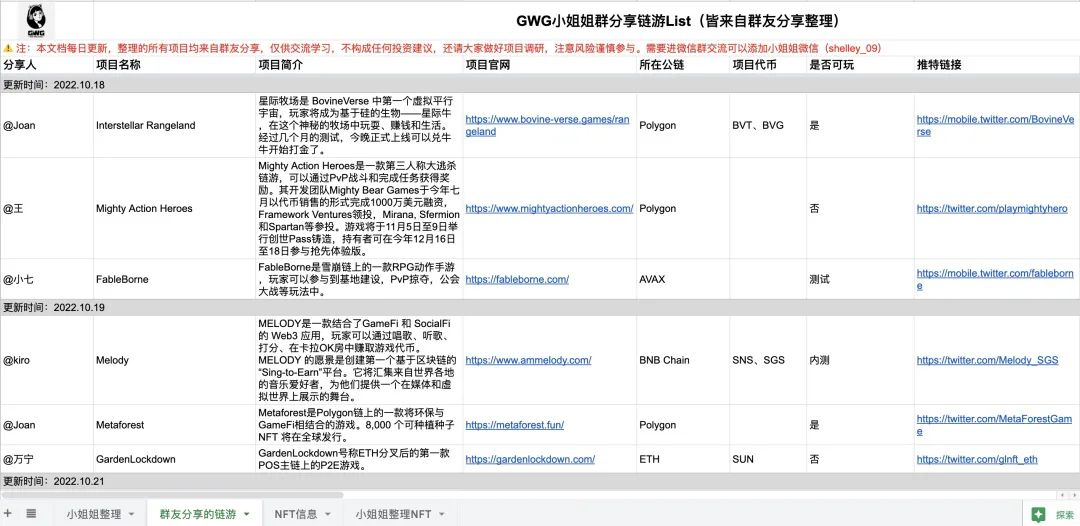Screen dimensions: 1080x526
Task: Select the @kiro sharer cell
Action: [x=47, y=360]
